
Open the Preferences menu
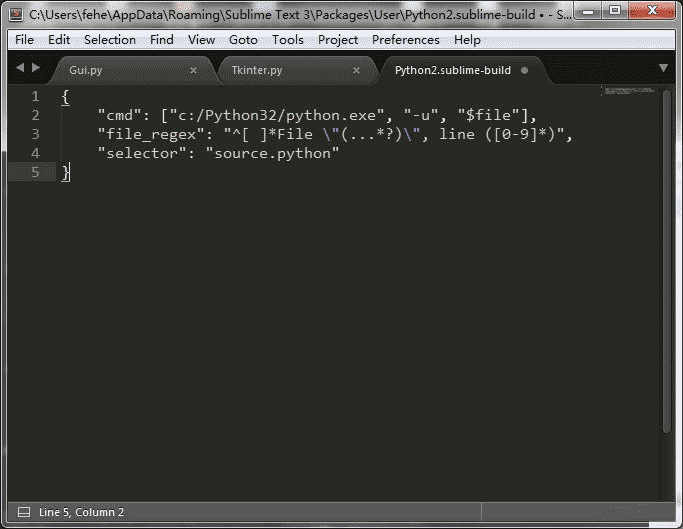(406, 40)
